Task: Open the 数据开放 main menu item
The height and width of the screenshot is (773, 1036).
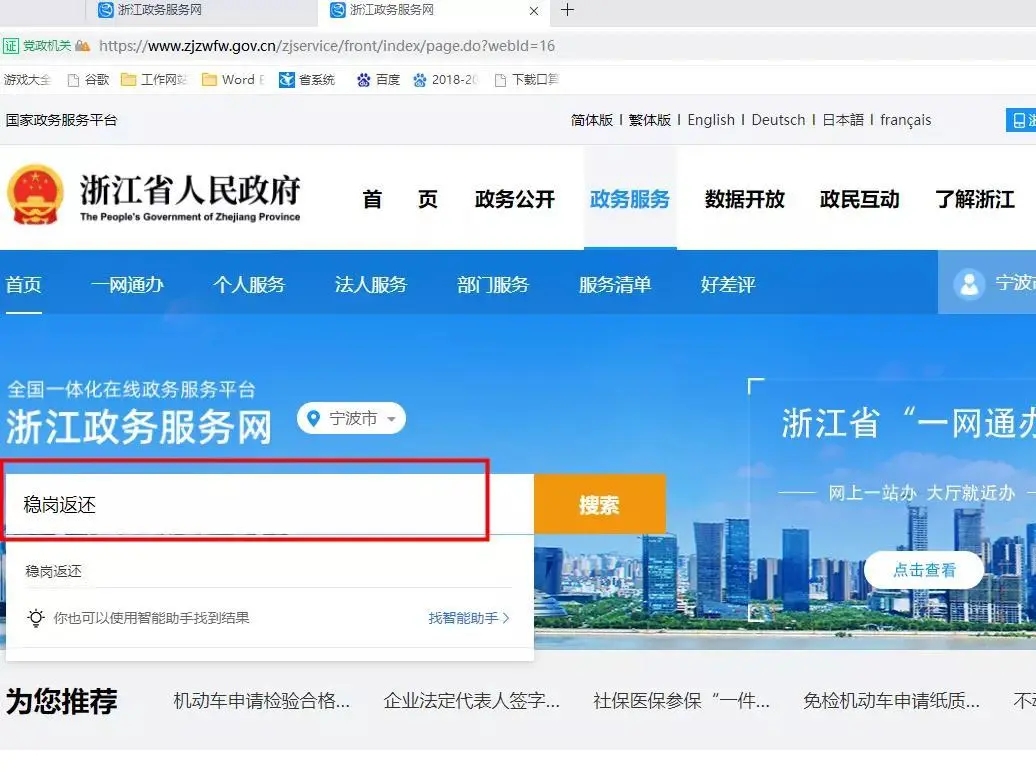Action: click(745, 199)
